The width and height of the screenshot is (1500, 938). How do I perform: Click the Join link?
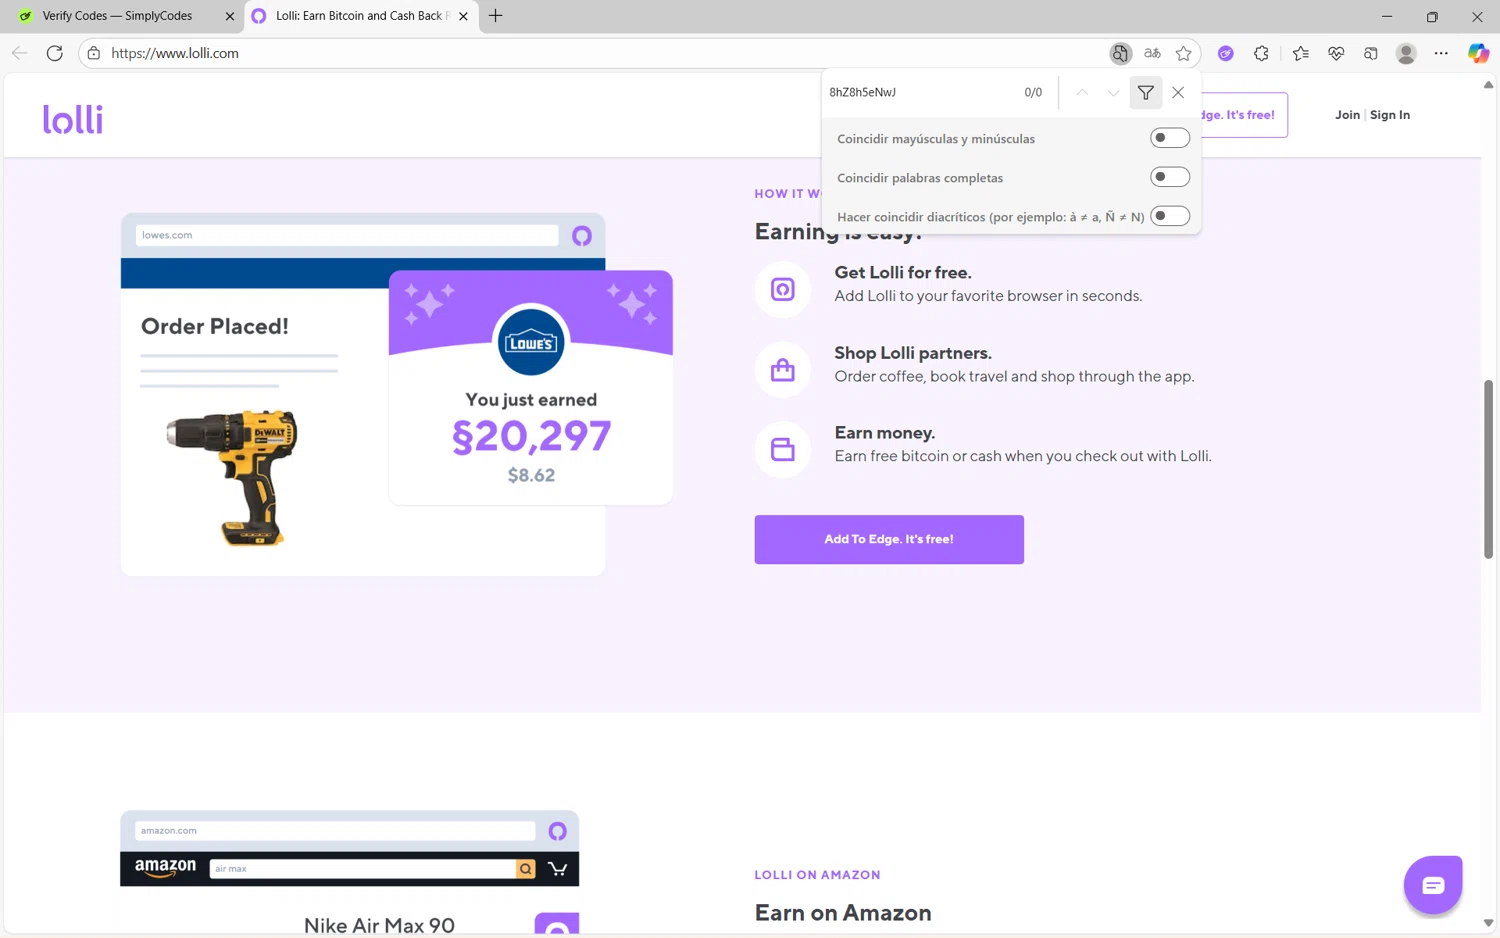tap(1347, 115)
